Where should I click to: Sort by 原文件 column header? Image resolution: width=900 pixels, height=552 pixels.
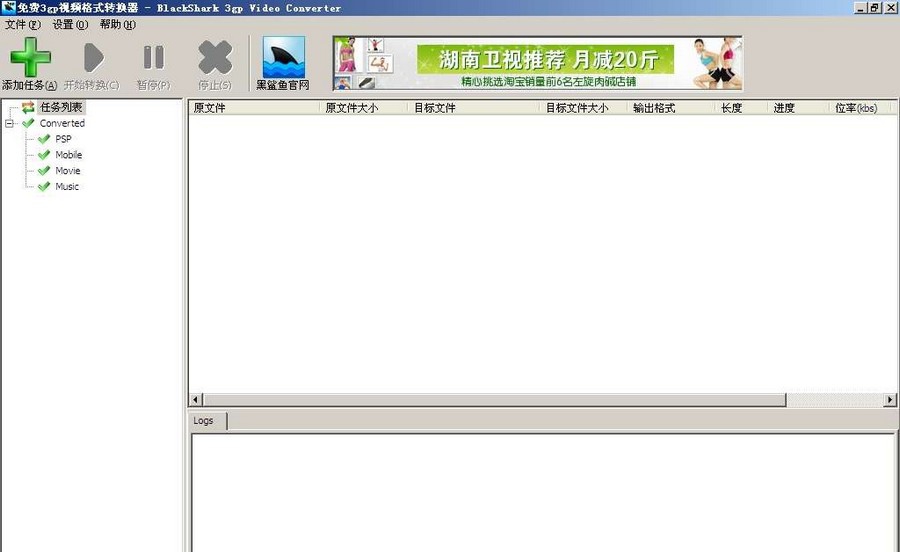pyautogui.click(x=254, y=108)
